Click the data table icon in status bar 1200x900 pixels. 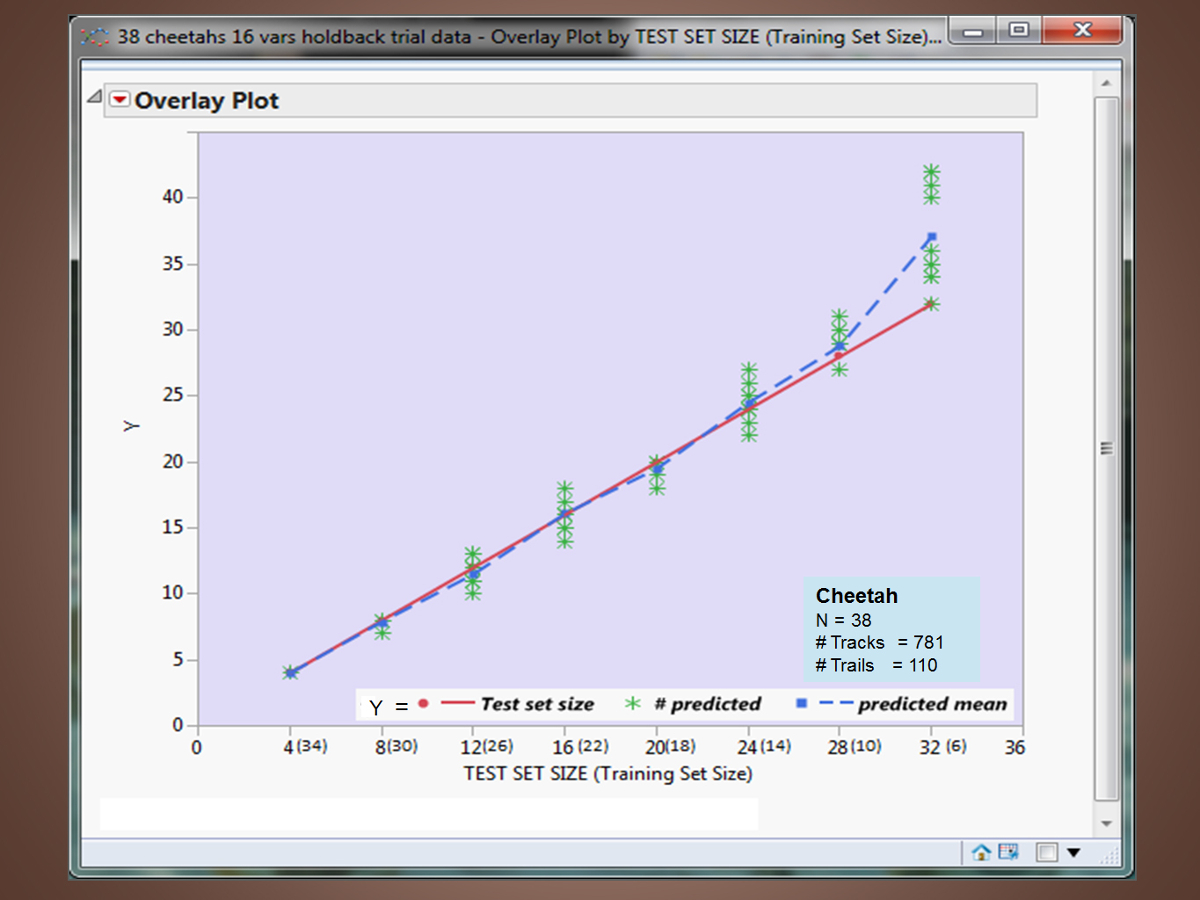[x=1008, y=852]
